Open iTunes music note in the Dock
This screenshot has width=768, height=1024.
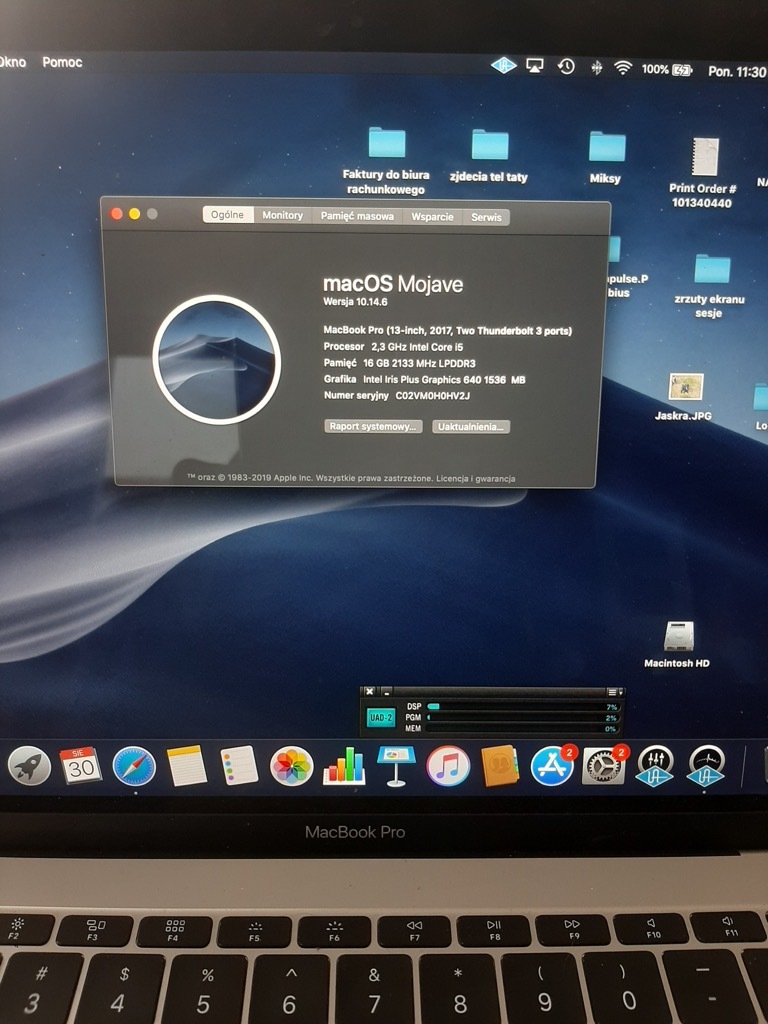pos(448,766)
